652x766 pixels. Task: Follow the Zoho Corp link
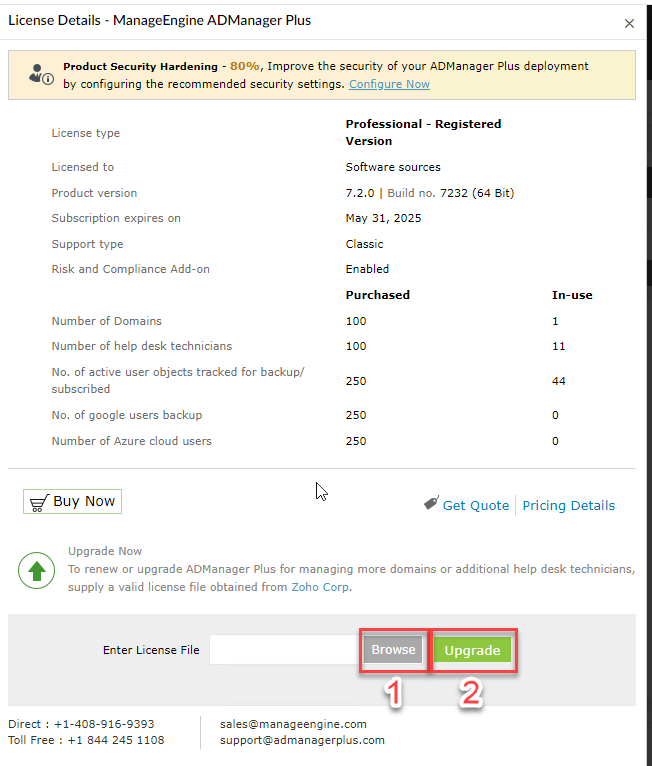pos(320,587)
